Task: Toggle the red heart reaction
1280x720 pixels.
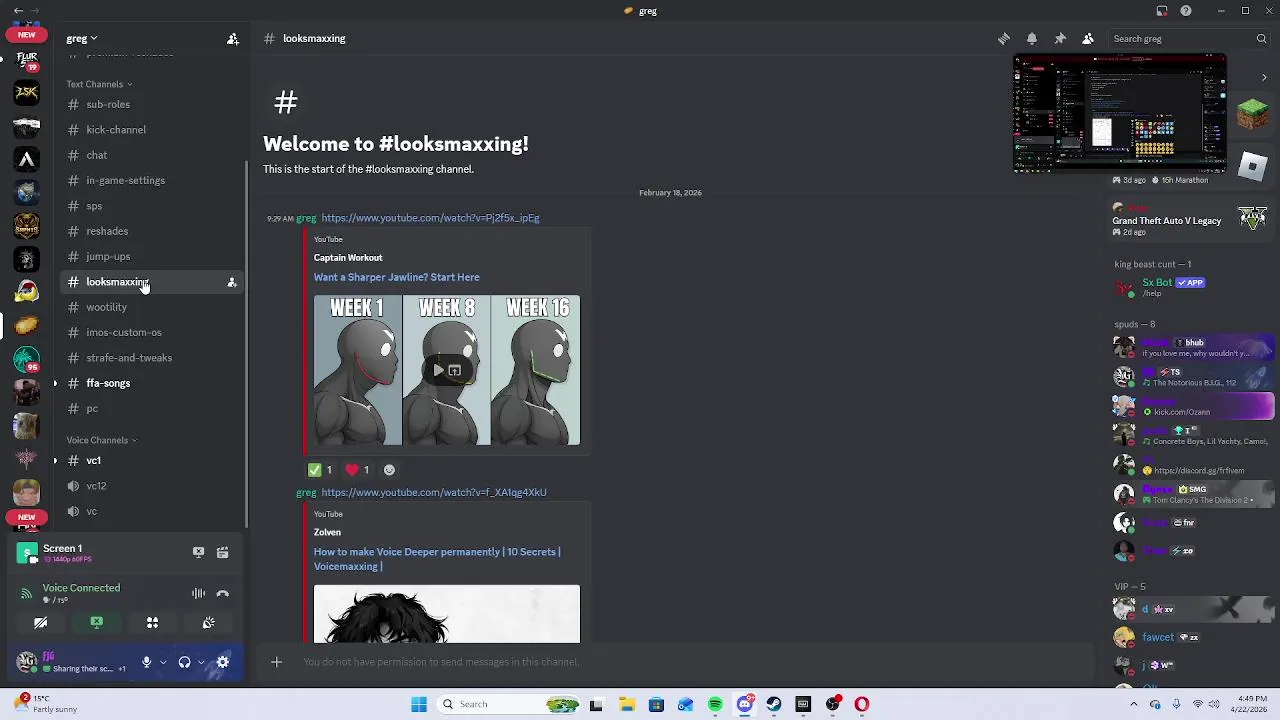Action: 358,470
